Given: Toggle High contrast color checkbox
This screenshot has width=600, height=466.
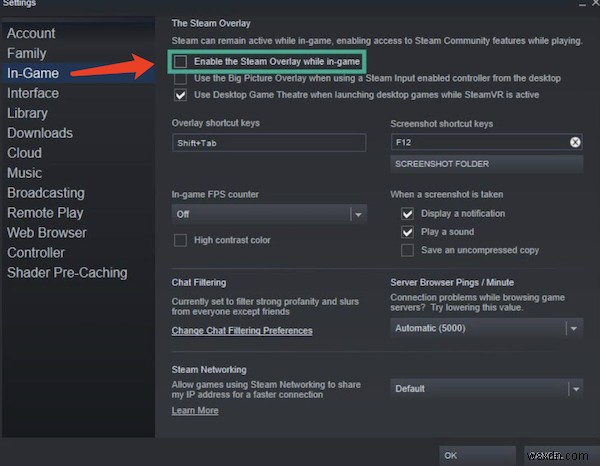Looking at the screenshot, I should click(x=180, y=240).
